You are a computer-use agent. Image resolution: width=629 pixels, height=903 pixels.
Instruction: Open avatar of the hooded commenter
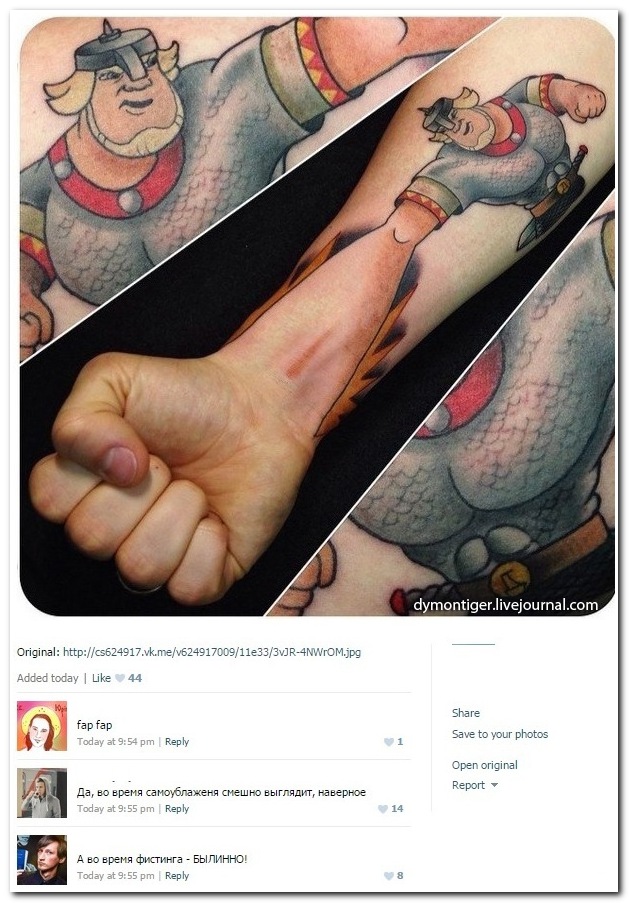tap(42, 793)
